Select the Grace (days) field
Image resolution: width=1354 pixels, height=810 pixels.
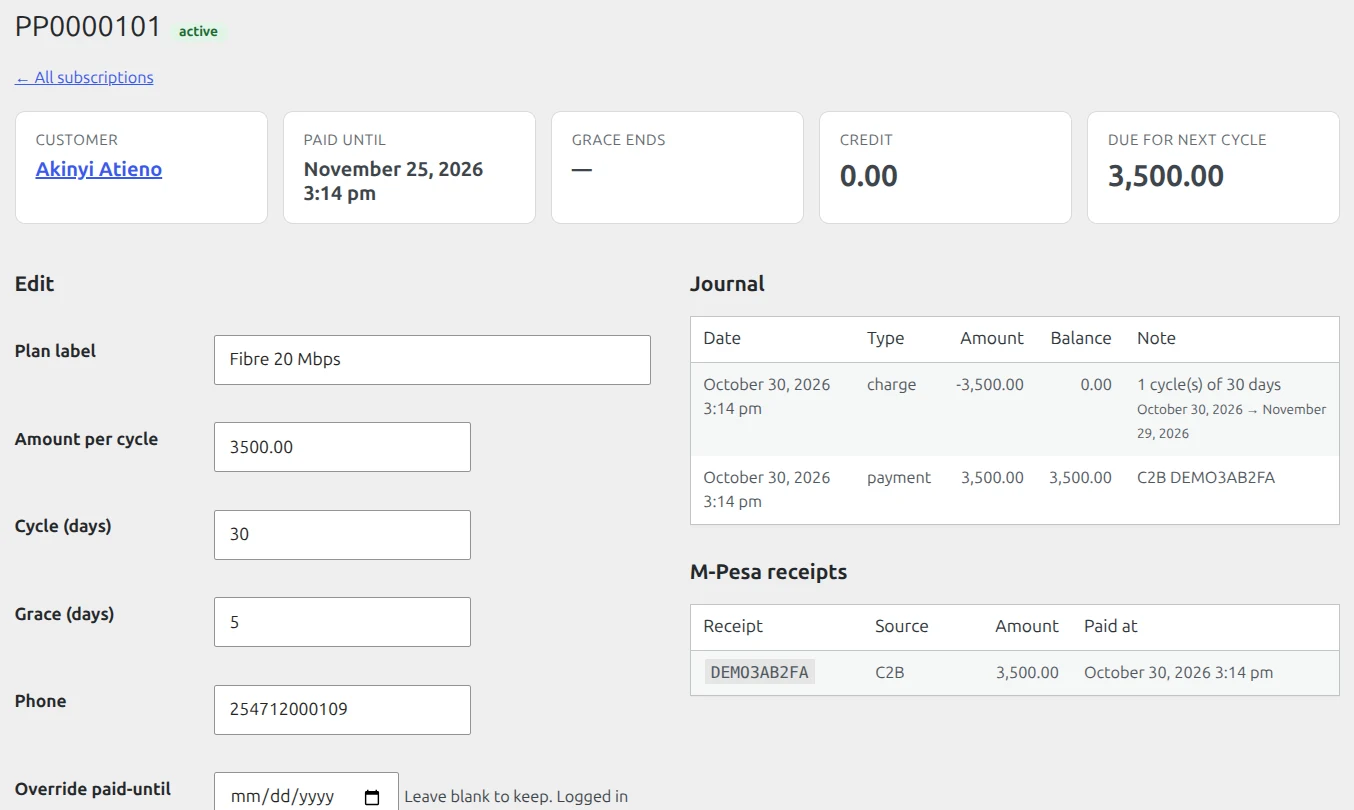point(342,622)
